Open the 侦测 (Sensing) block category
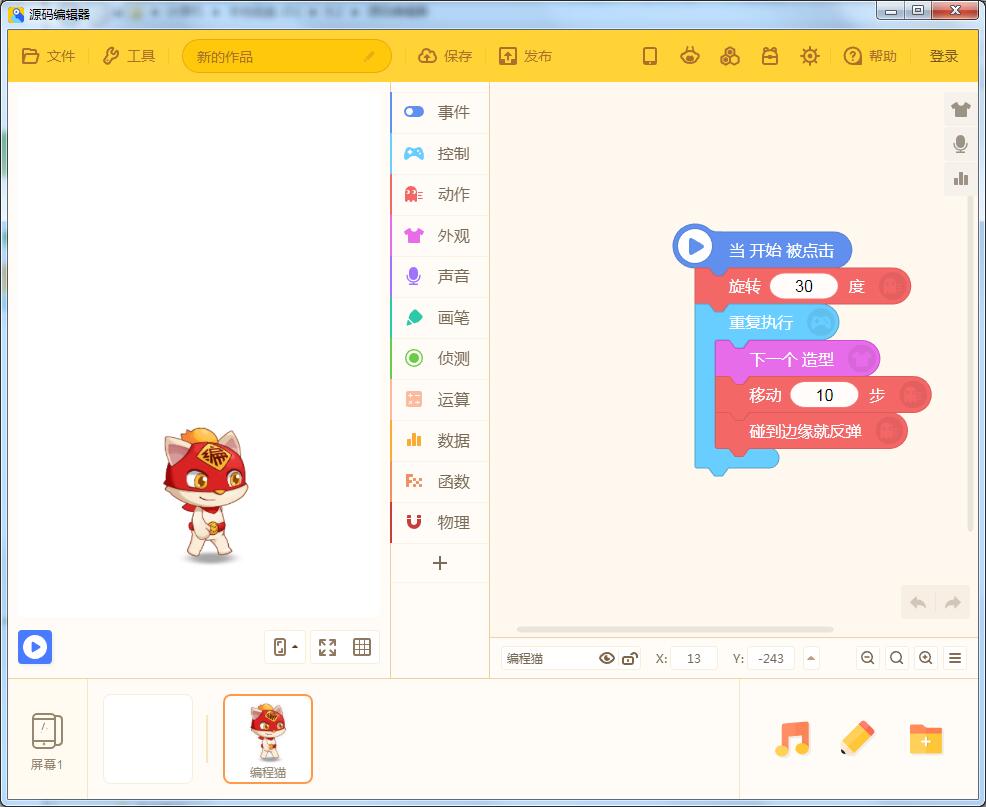 437,358
